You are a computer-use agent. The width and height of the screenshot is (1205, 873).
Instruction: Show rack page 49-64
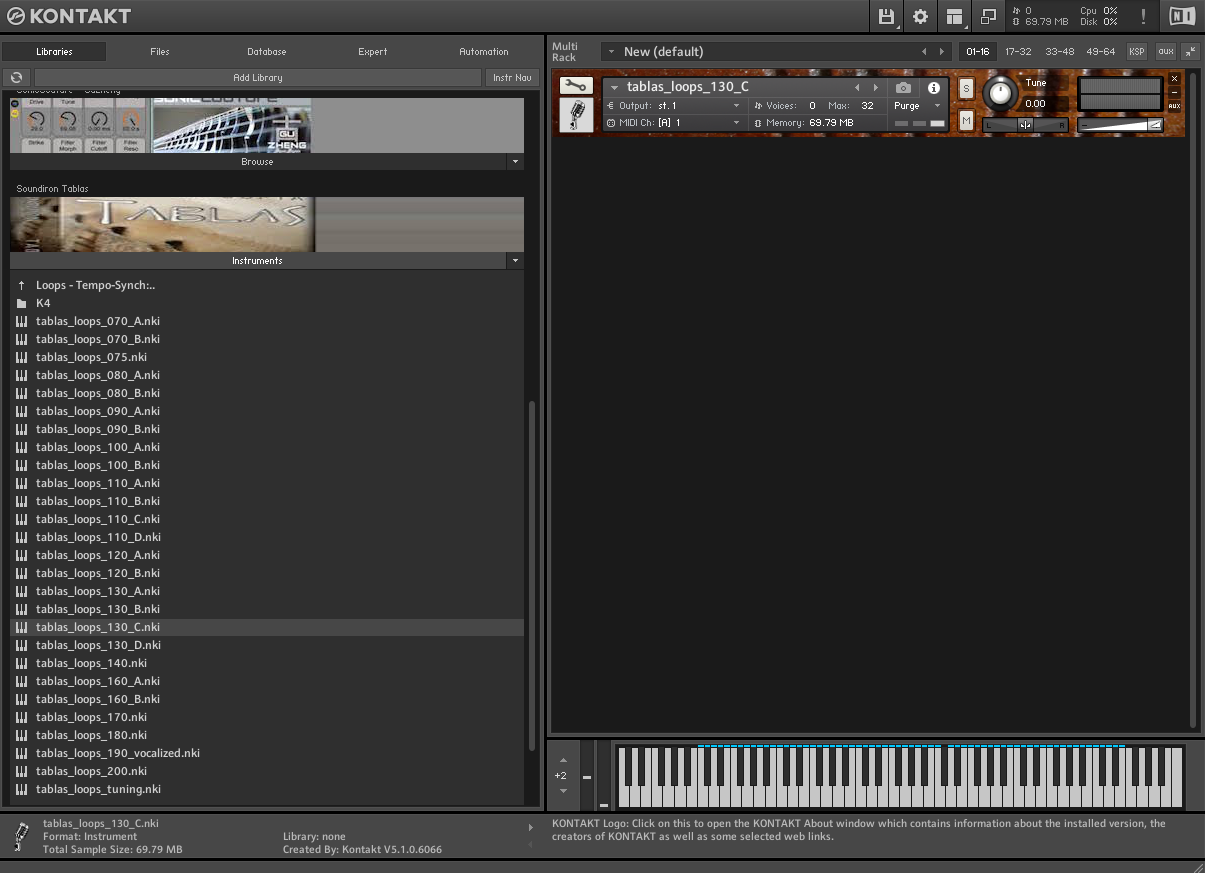point(1100,51)
